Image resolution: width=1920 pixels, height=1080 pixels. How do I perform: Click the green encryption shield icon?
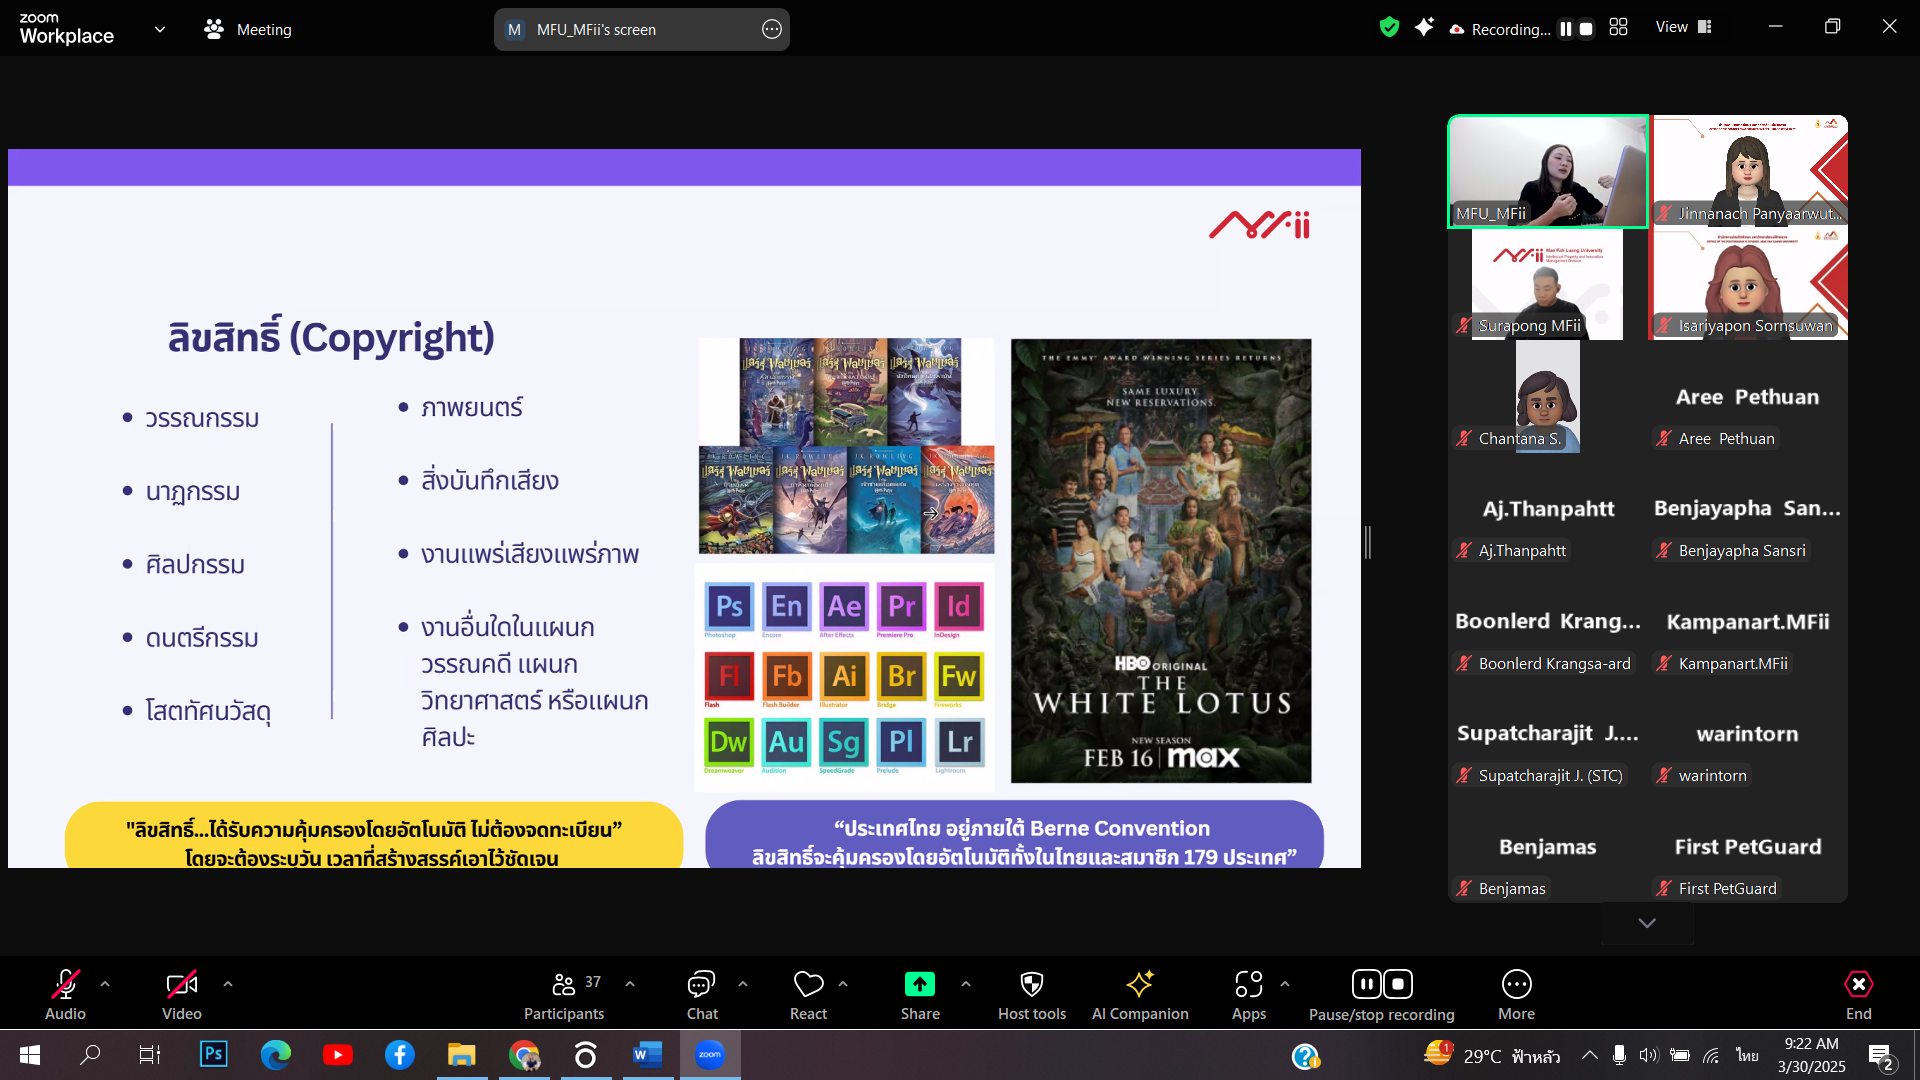point(1389,27)
